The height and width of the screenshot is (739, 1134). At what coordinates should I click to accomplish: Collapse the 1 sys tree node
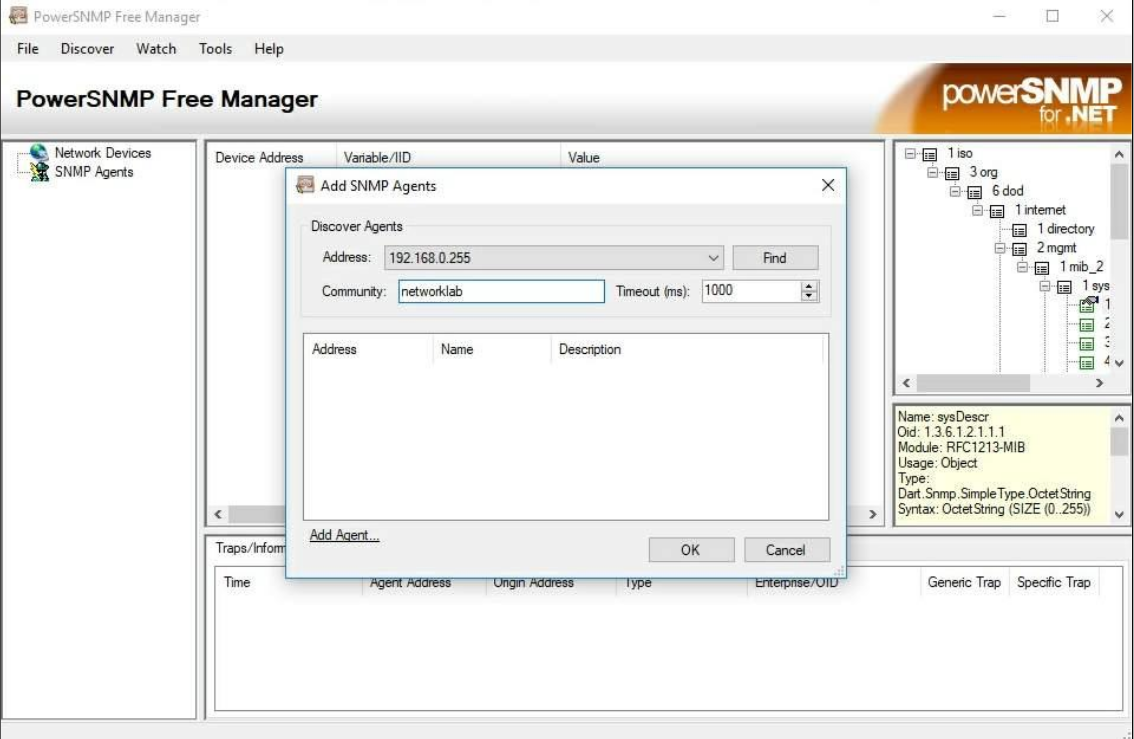1045,286
